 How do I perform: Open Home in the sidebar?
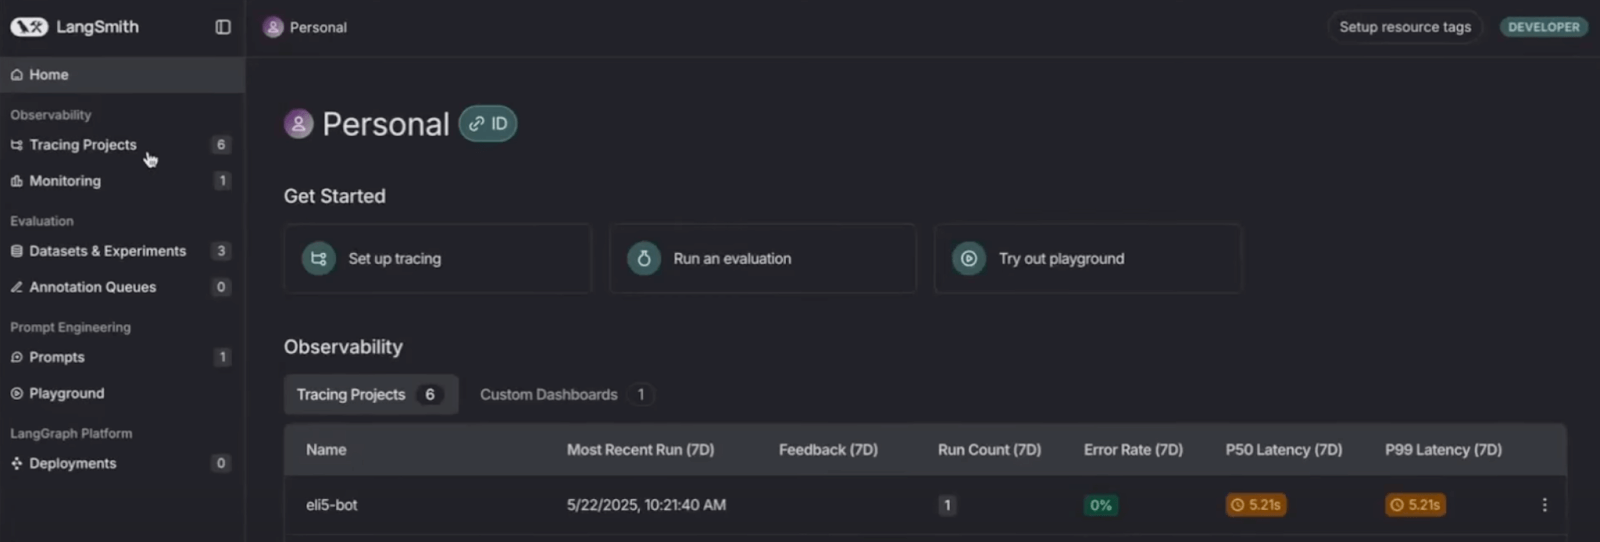tap(49, 75)
